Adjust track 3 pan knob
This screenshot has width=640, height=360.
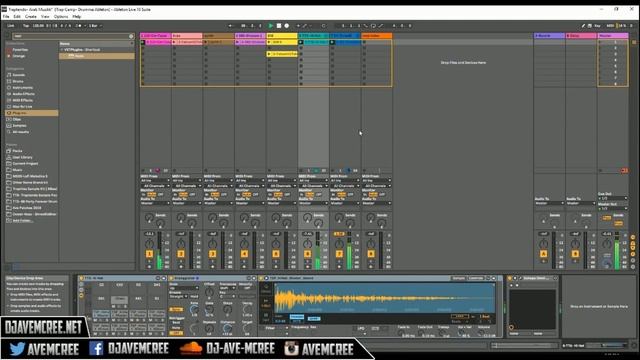(212, 244)
